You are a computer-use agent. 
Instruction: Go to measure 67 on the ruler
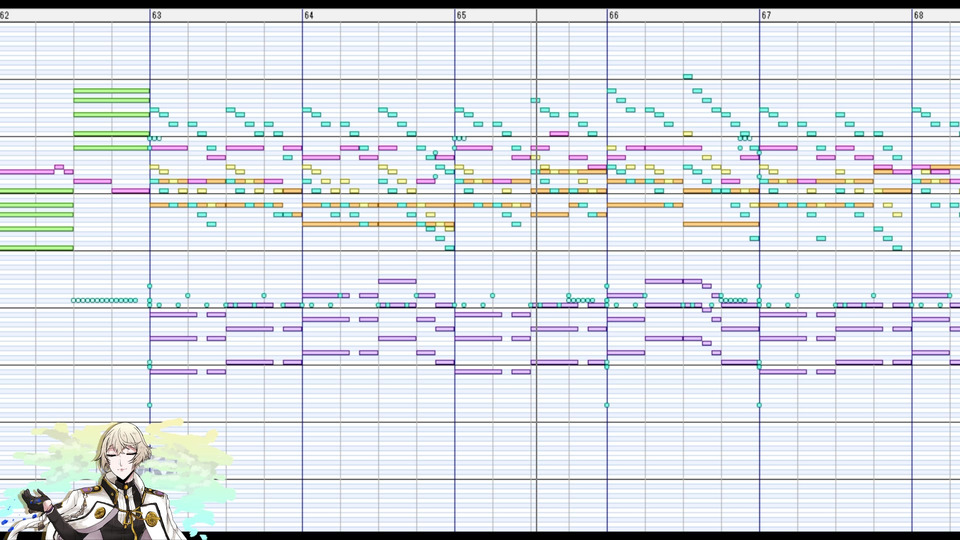(766, 15)
